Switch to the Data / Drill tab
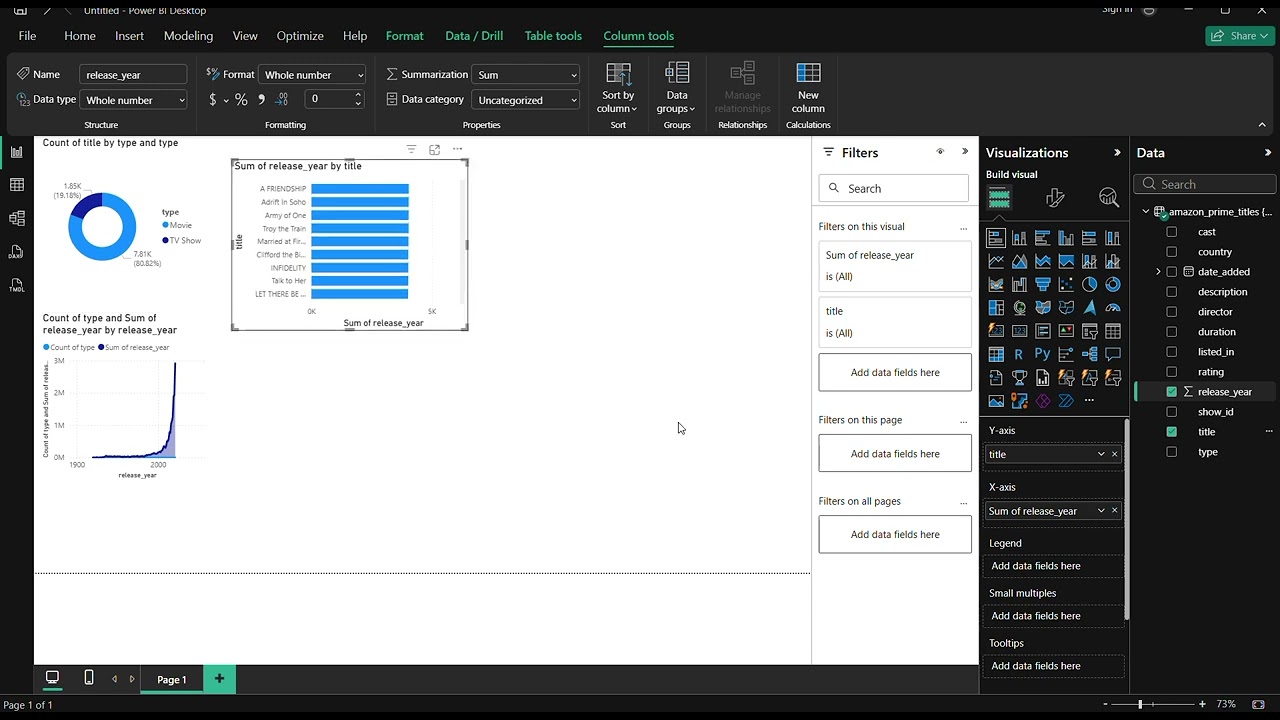This screenshot has height=720, width=1280. [474, 36]
